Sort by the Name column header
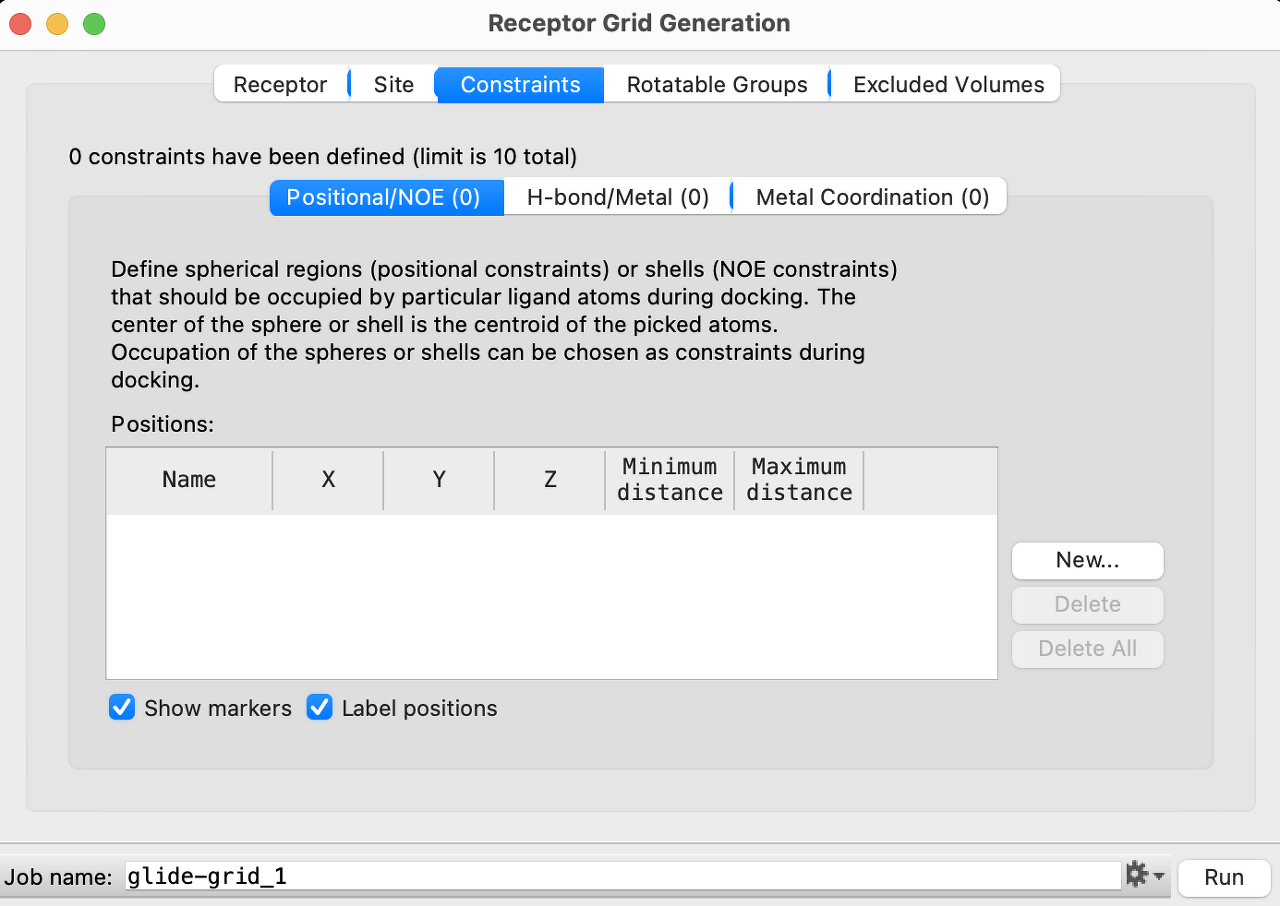The image size is (1280, 906). (189, 480)
